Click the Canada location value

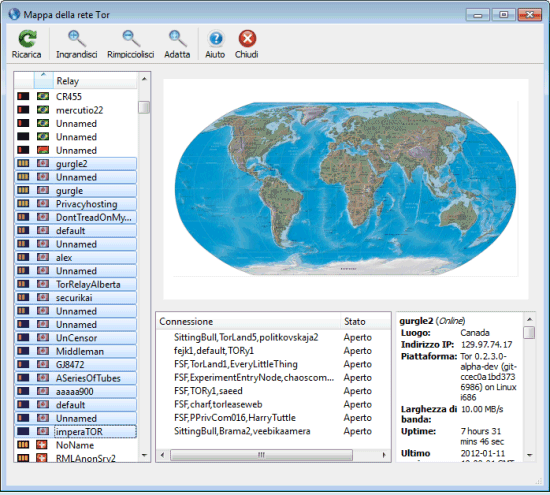(x=475, y=333)
